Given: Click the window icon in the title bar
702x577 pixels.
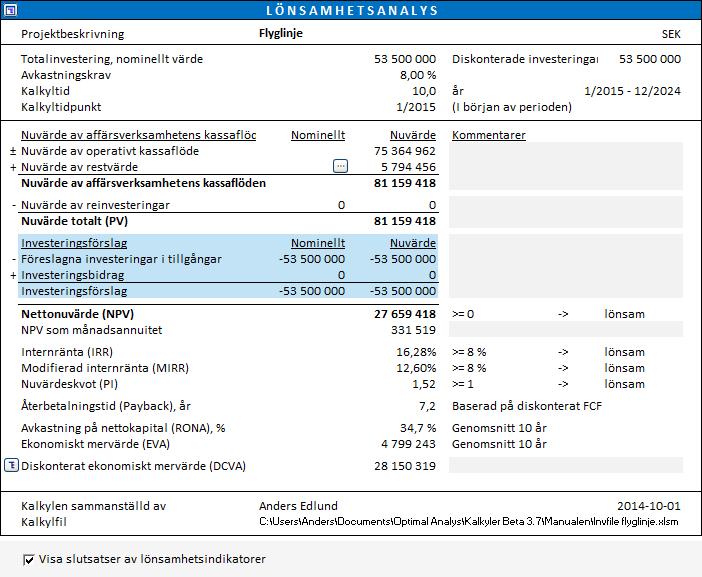Looking at the screenshot, I should [10, 10].
